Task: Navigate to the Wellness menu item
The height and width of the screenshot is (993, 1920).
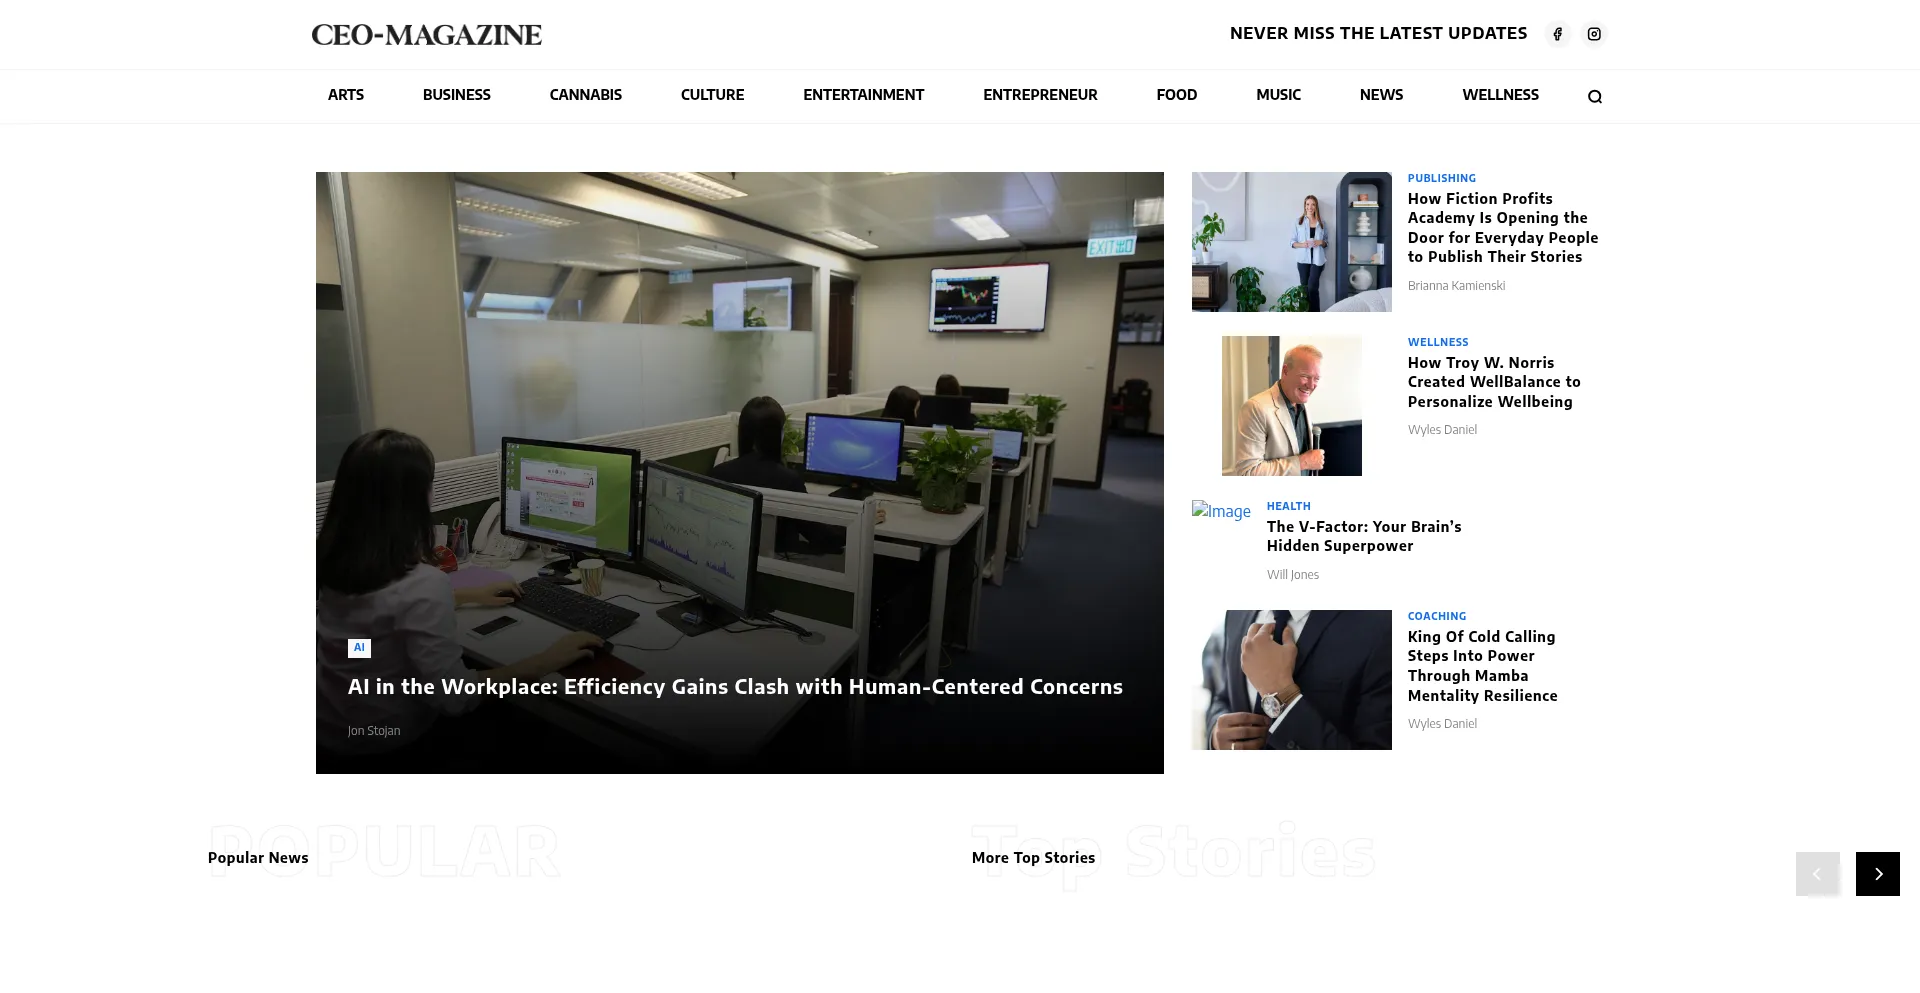Action: click(x=1500, y=95)
